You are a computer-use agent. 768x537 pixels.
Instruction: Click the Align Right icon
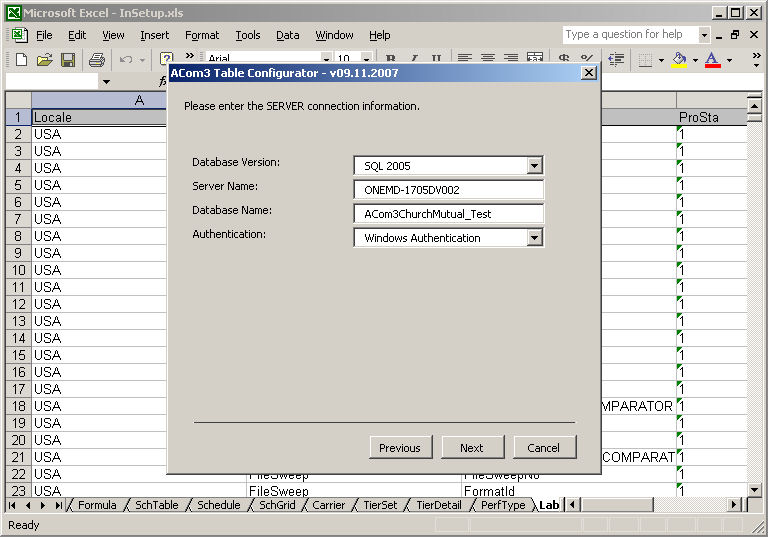(x=511, y=58)
